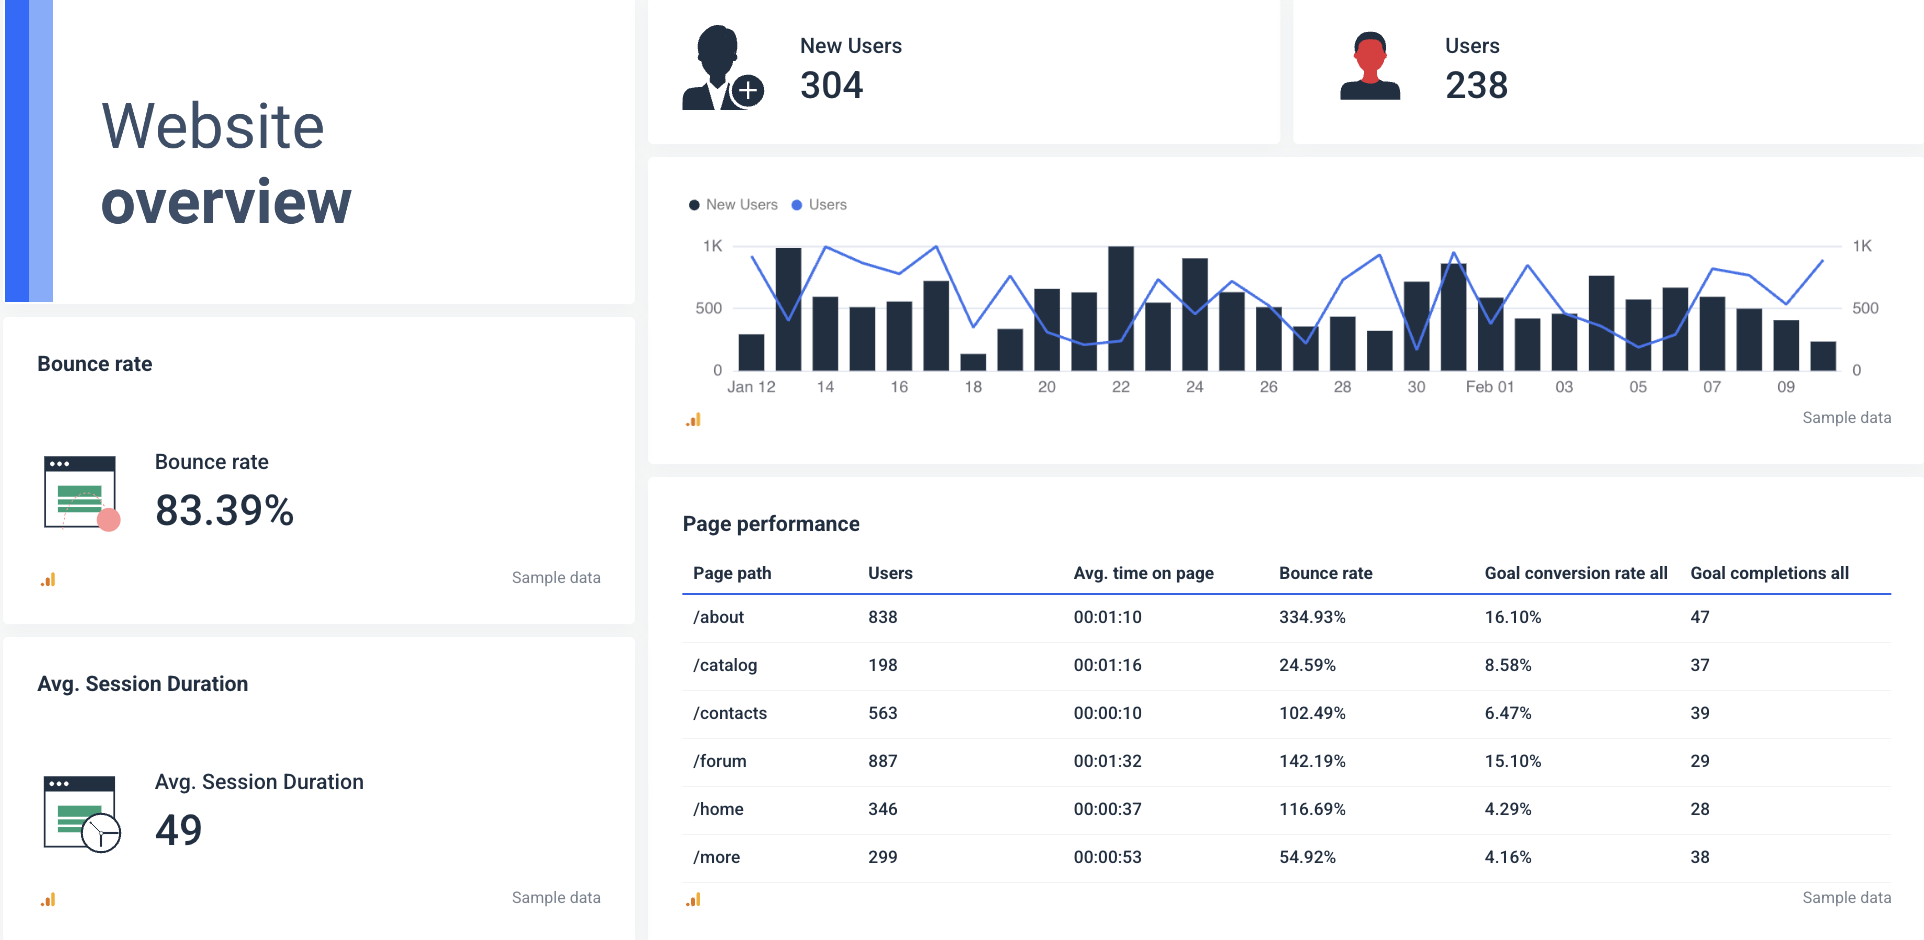
Task: Select the /catalog page path row
Action: pos(1287,665)
